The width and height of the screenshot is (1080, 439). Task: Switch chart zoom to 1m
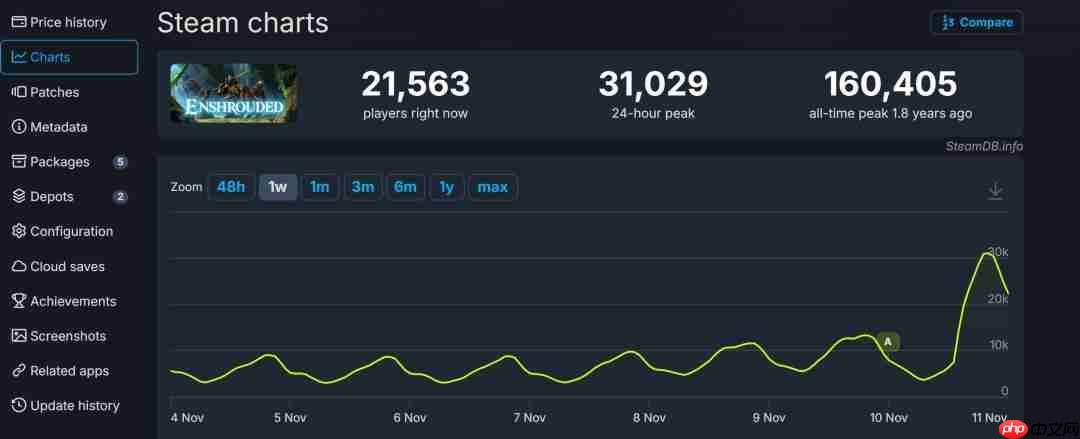point(320,187)
